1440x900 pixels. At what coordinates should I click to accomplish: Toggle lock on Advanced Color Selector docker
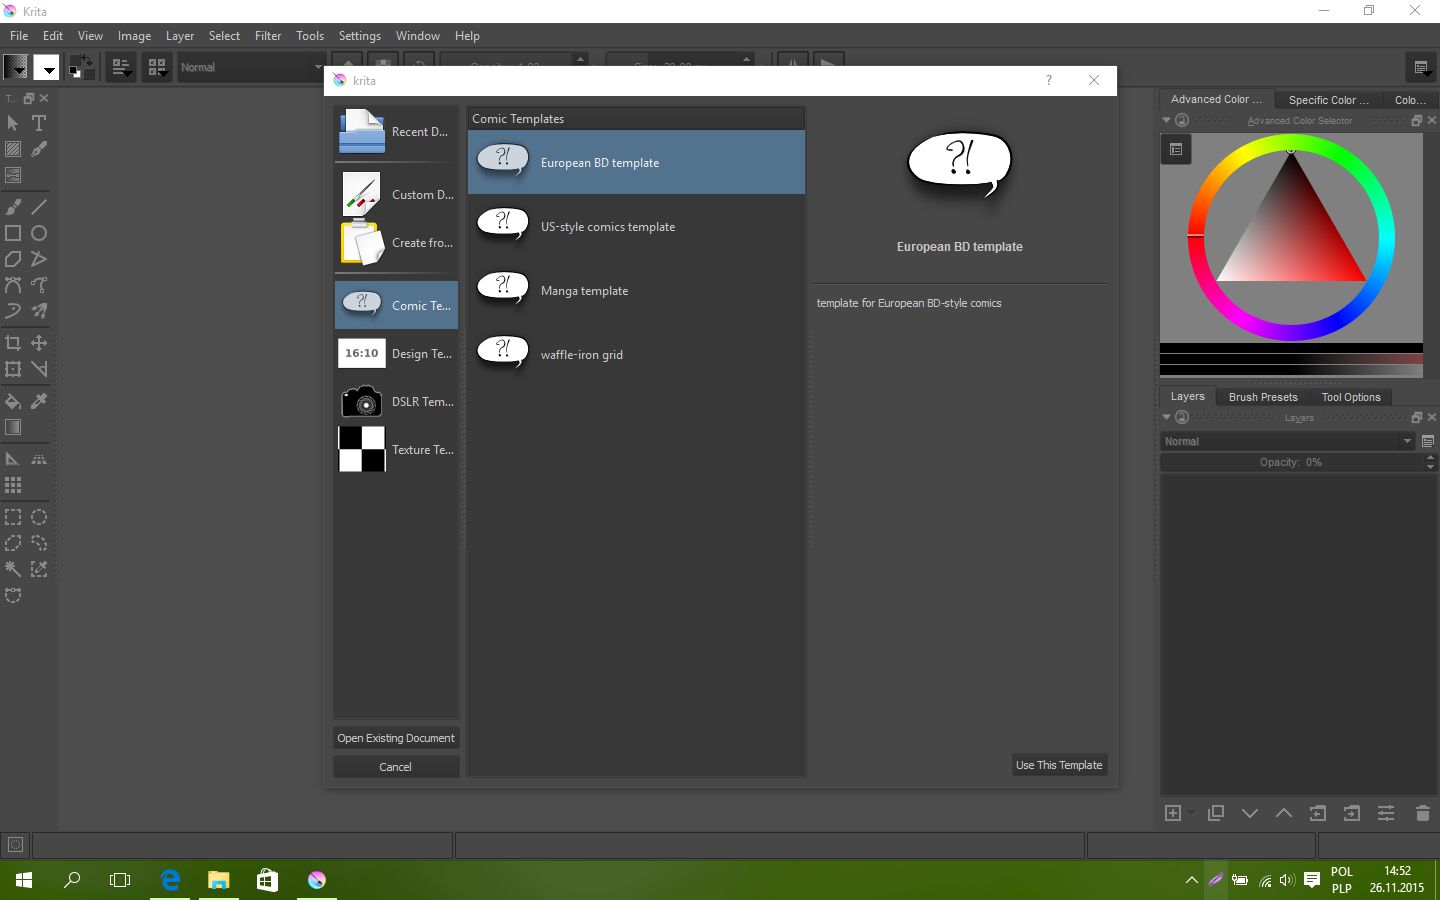tap(1182, 120)
